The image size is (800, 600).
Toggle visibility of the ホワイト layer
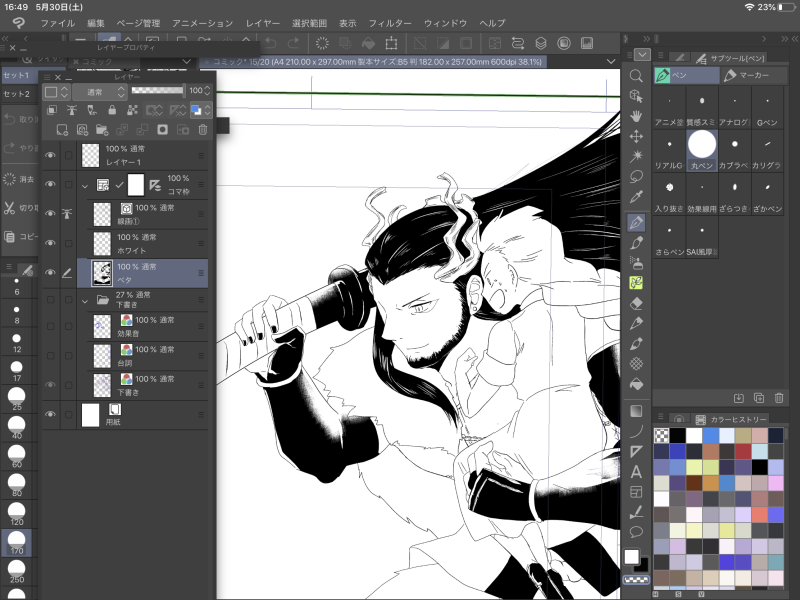[x=50, y=243]
